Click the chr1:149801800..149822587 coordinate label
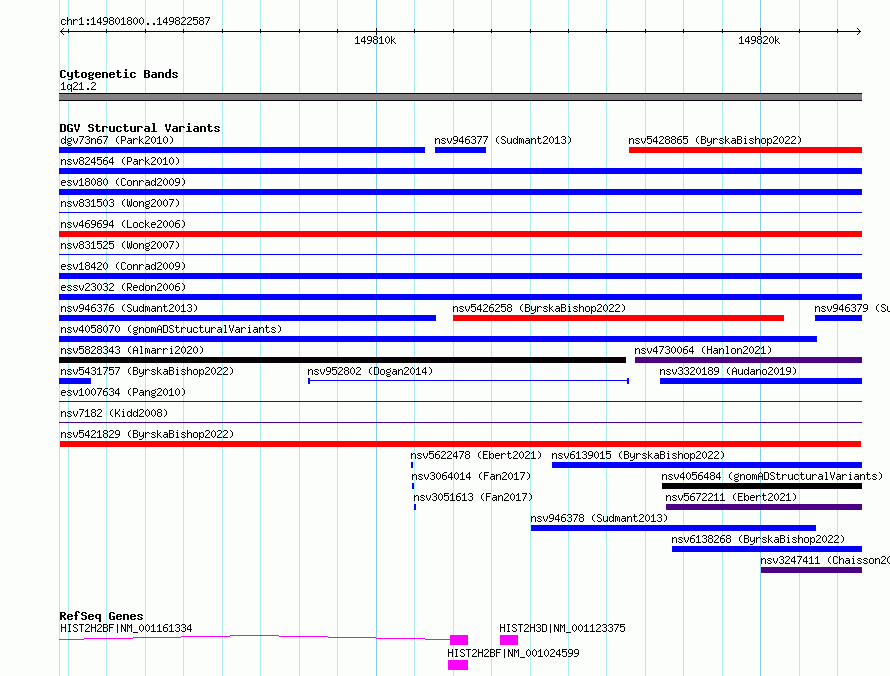890x676 pixels. point(135,21)
